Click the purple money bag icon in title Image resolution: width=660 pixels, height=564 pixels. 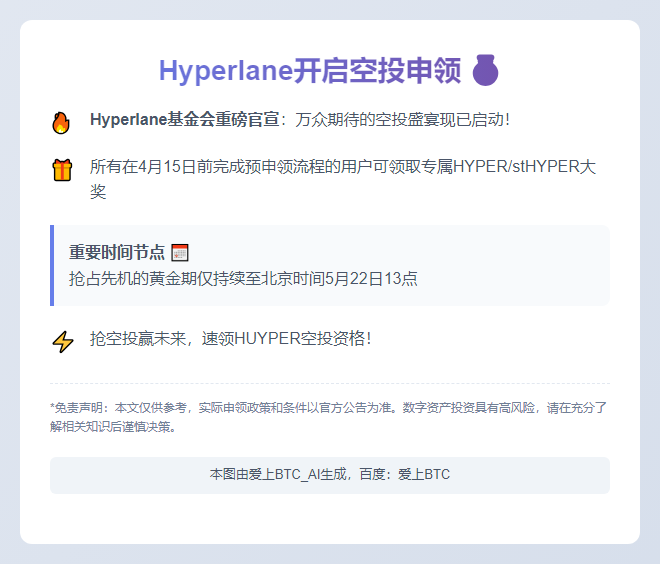click(485, 70)
